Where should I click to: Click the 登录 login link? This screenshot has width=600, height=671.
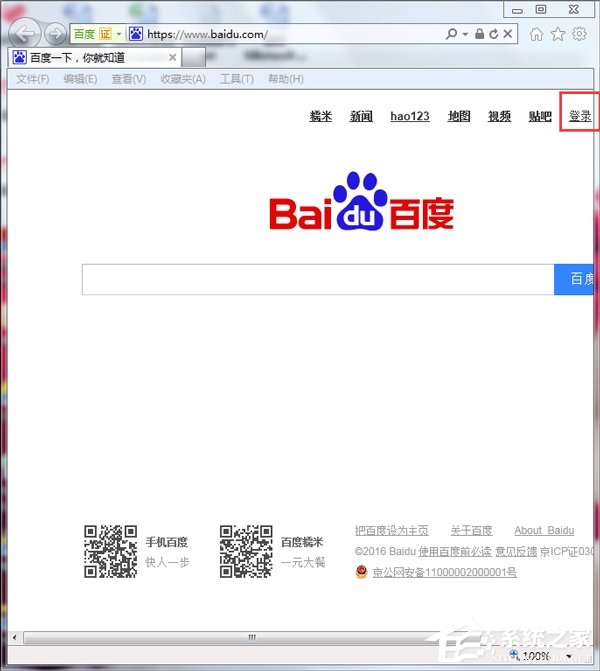pos(580,117)
